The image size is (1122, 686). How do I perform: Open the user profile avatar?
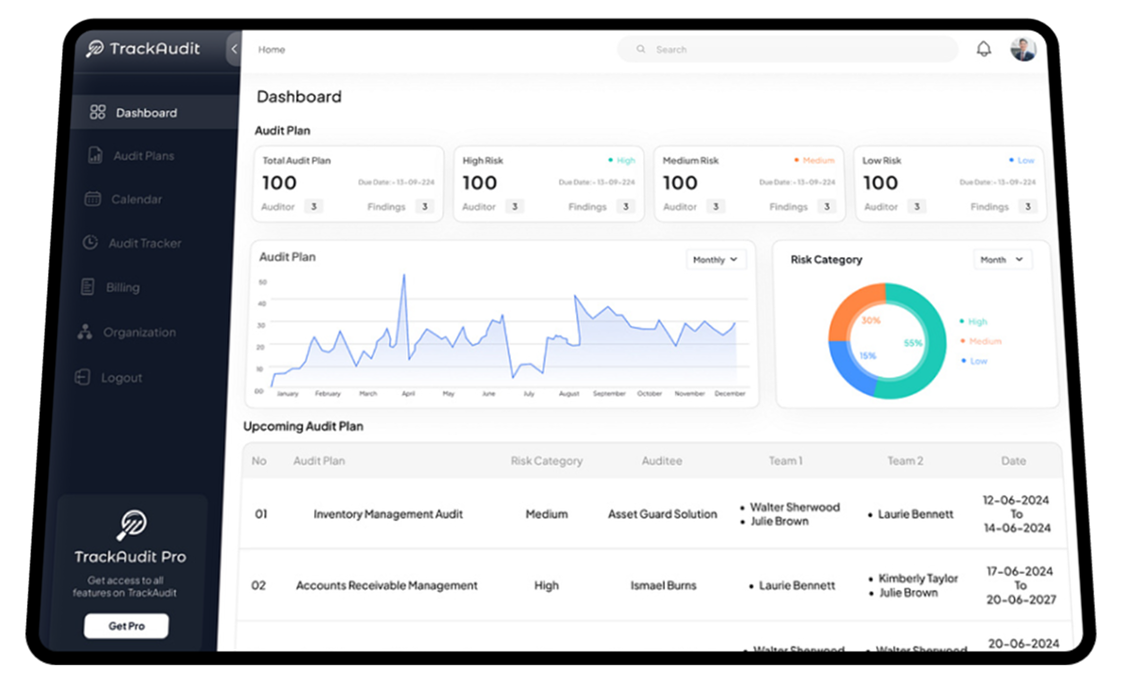[1023, 49]
